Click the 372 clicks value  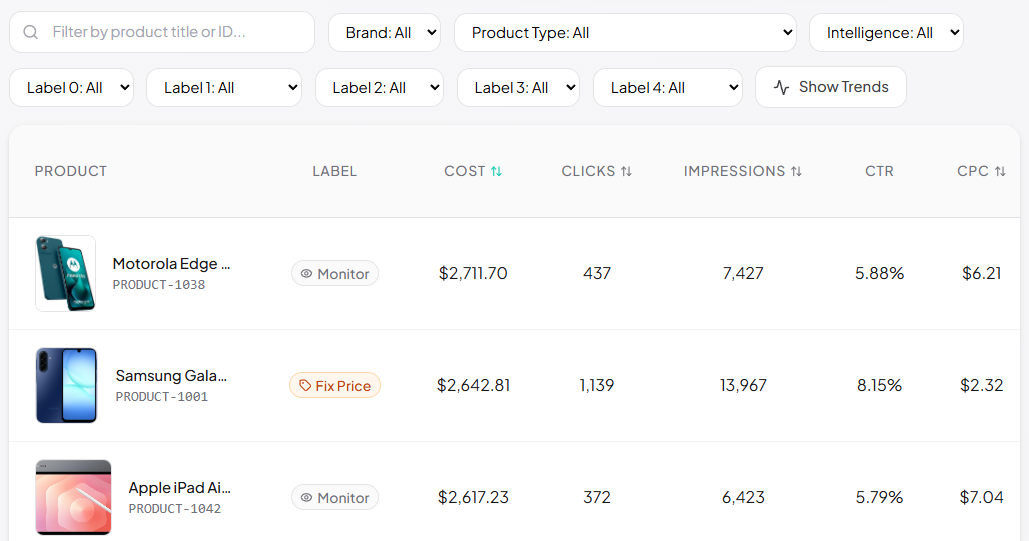click(x=597, y=498)
